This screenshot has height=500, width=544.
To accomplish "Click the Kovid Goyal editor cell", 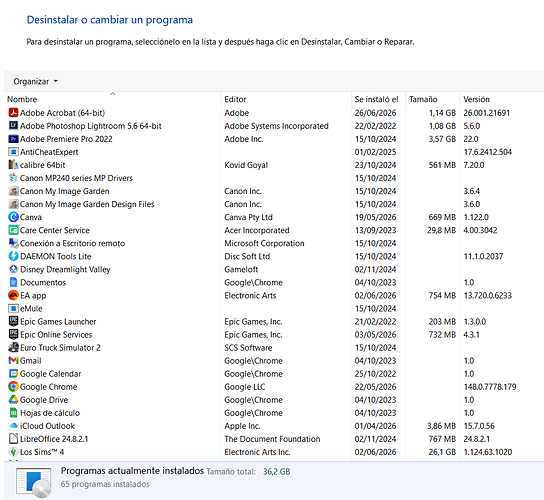I will pyautogui.click(x=246, y=165).
